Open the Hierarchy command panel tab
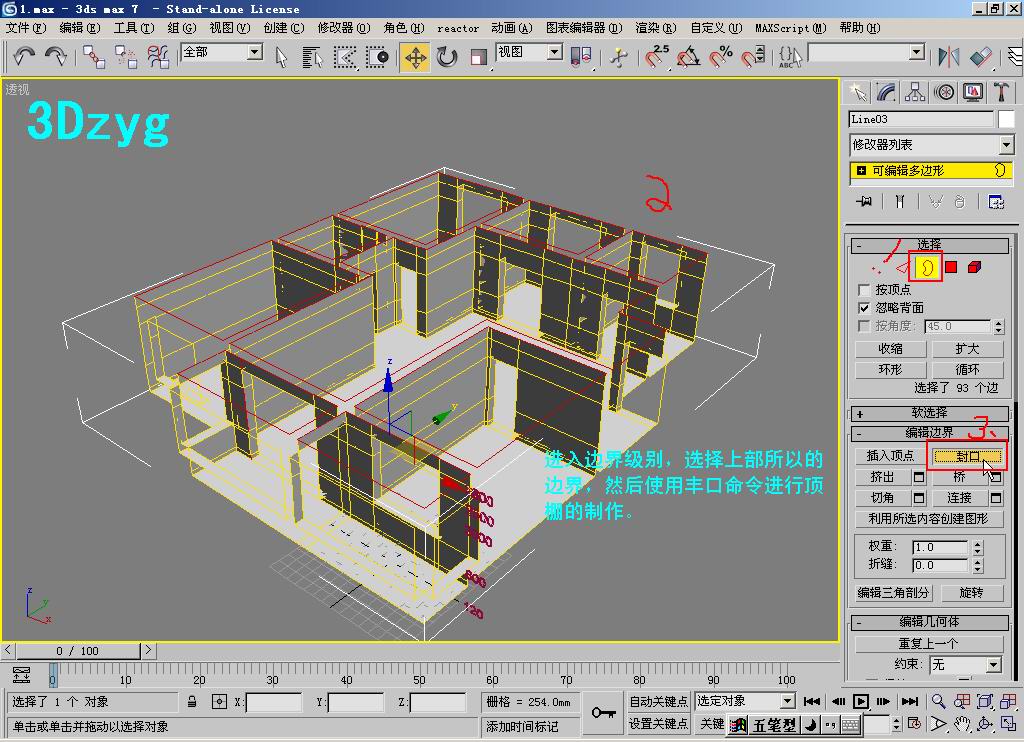The width and height of the screenshot is (1024, 742). 915,92
